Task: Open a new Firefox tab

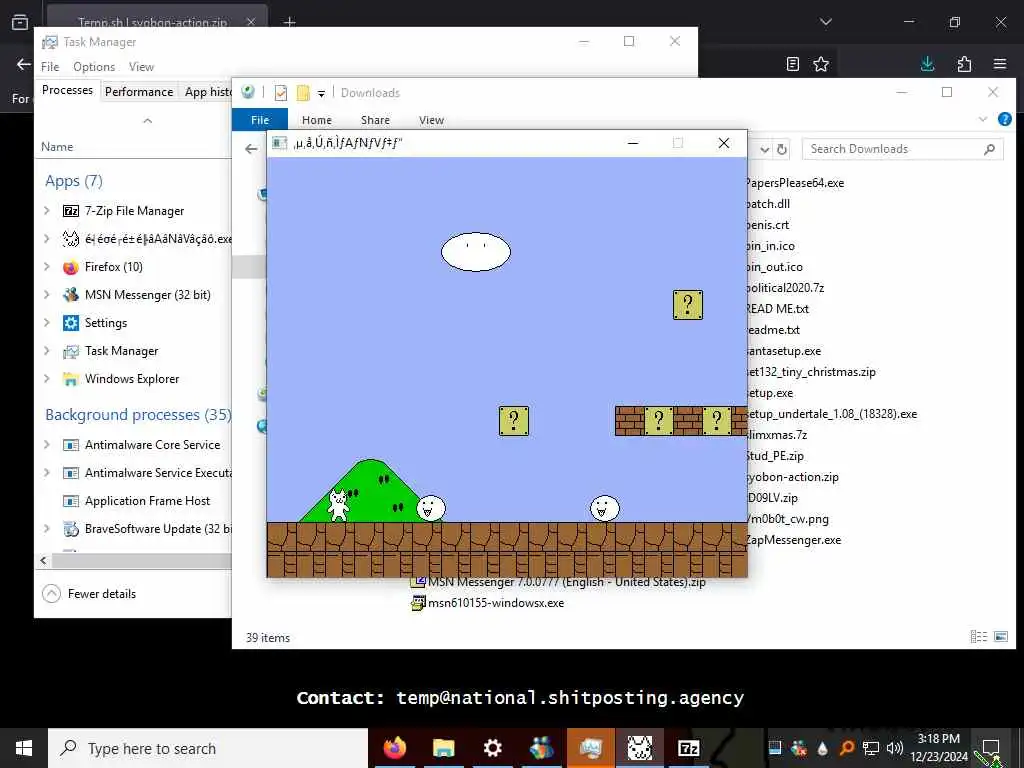Action: [x=289, y=22]
